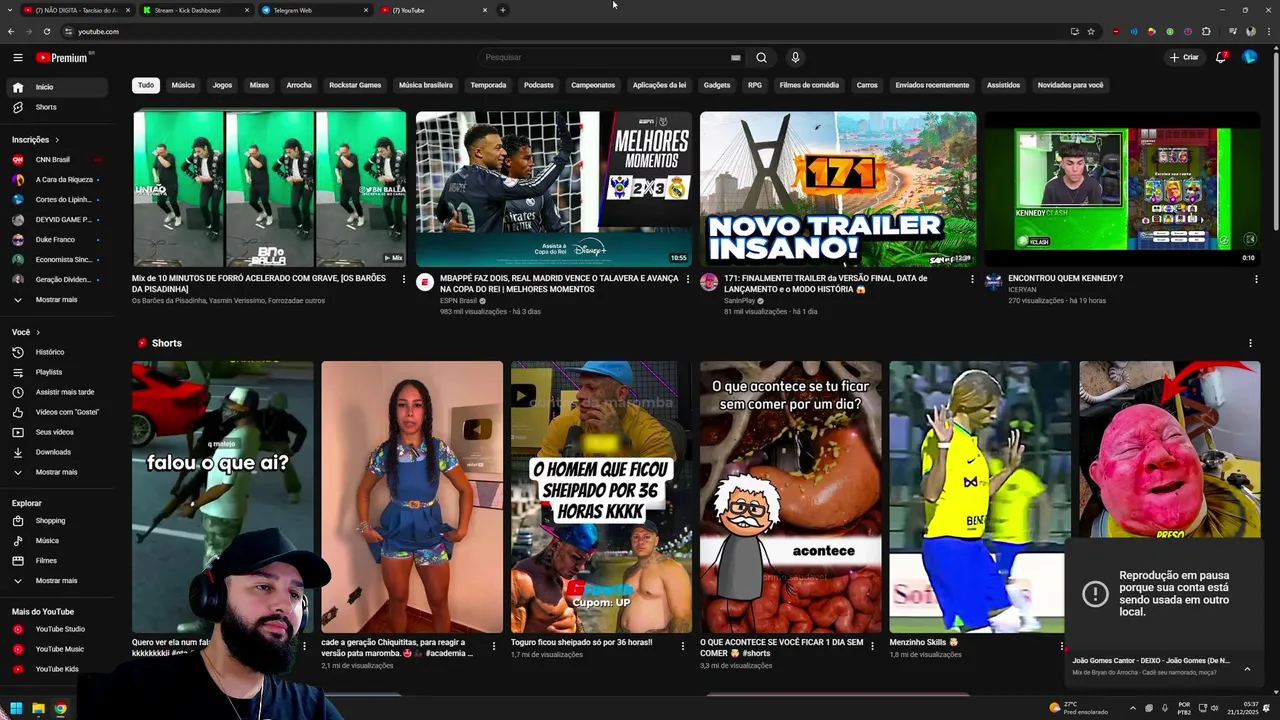Image resolution: width=1280 pixels, height=720 pixels.
Task: Open Downloads in sidebar
Action: coord(55,452)
